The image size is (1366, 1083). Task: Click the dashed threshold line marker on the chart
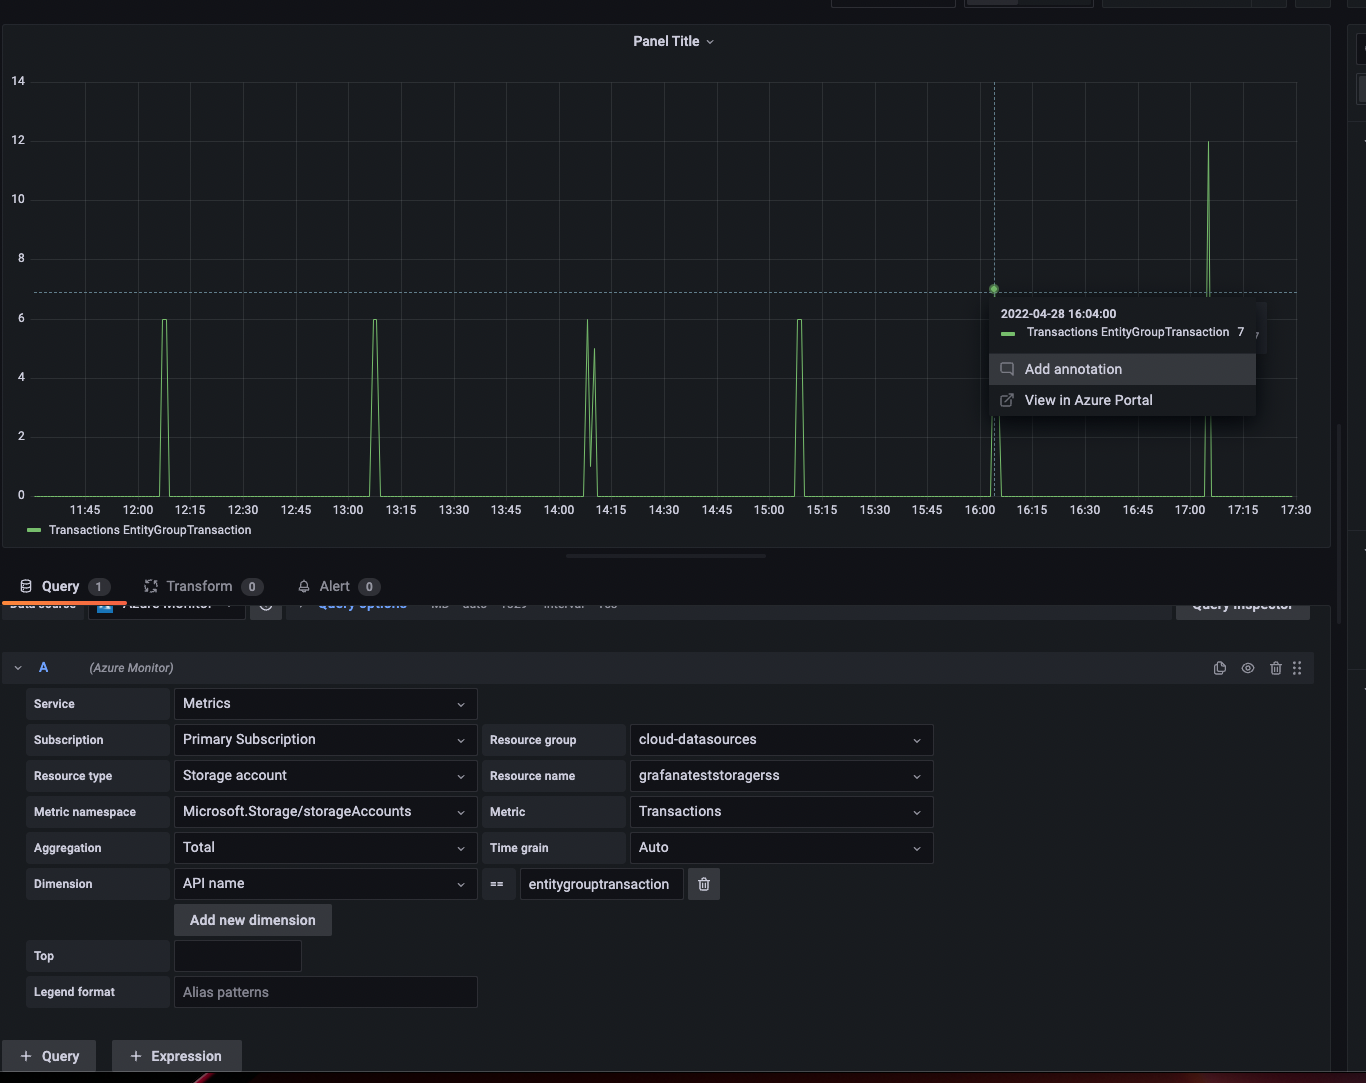pyautogui.click(x=993, y=289)
